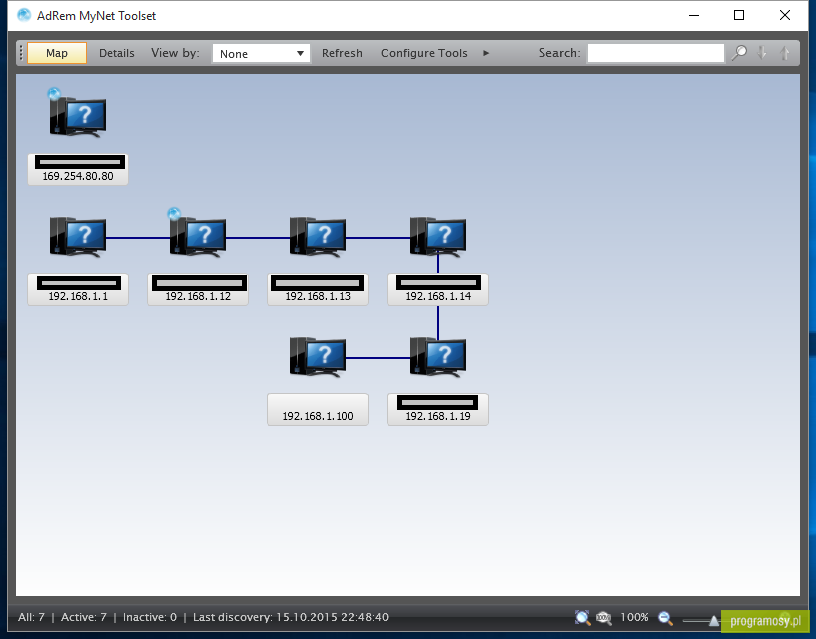Image resolution: width=816 pixels, height=639 pixels.
Task: Open the View by dropdown
Action: (261, 53)
